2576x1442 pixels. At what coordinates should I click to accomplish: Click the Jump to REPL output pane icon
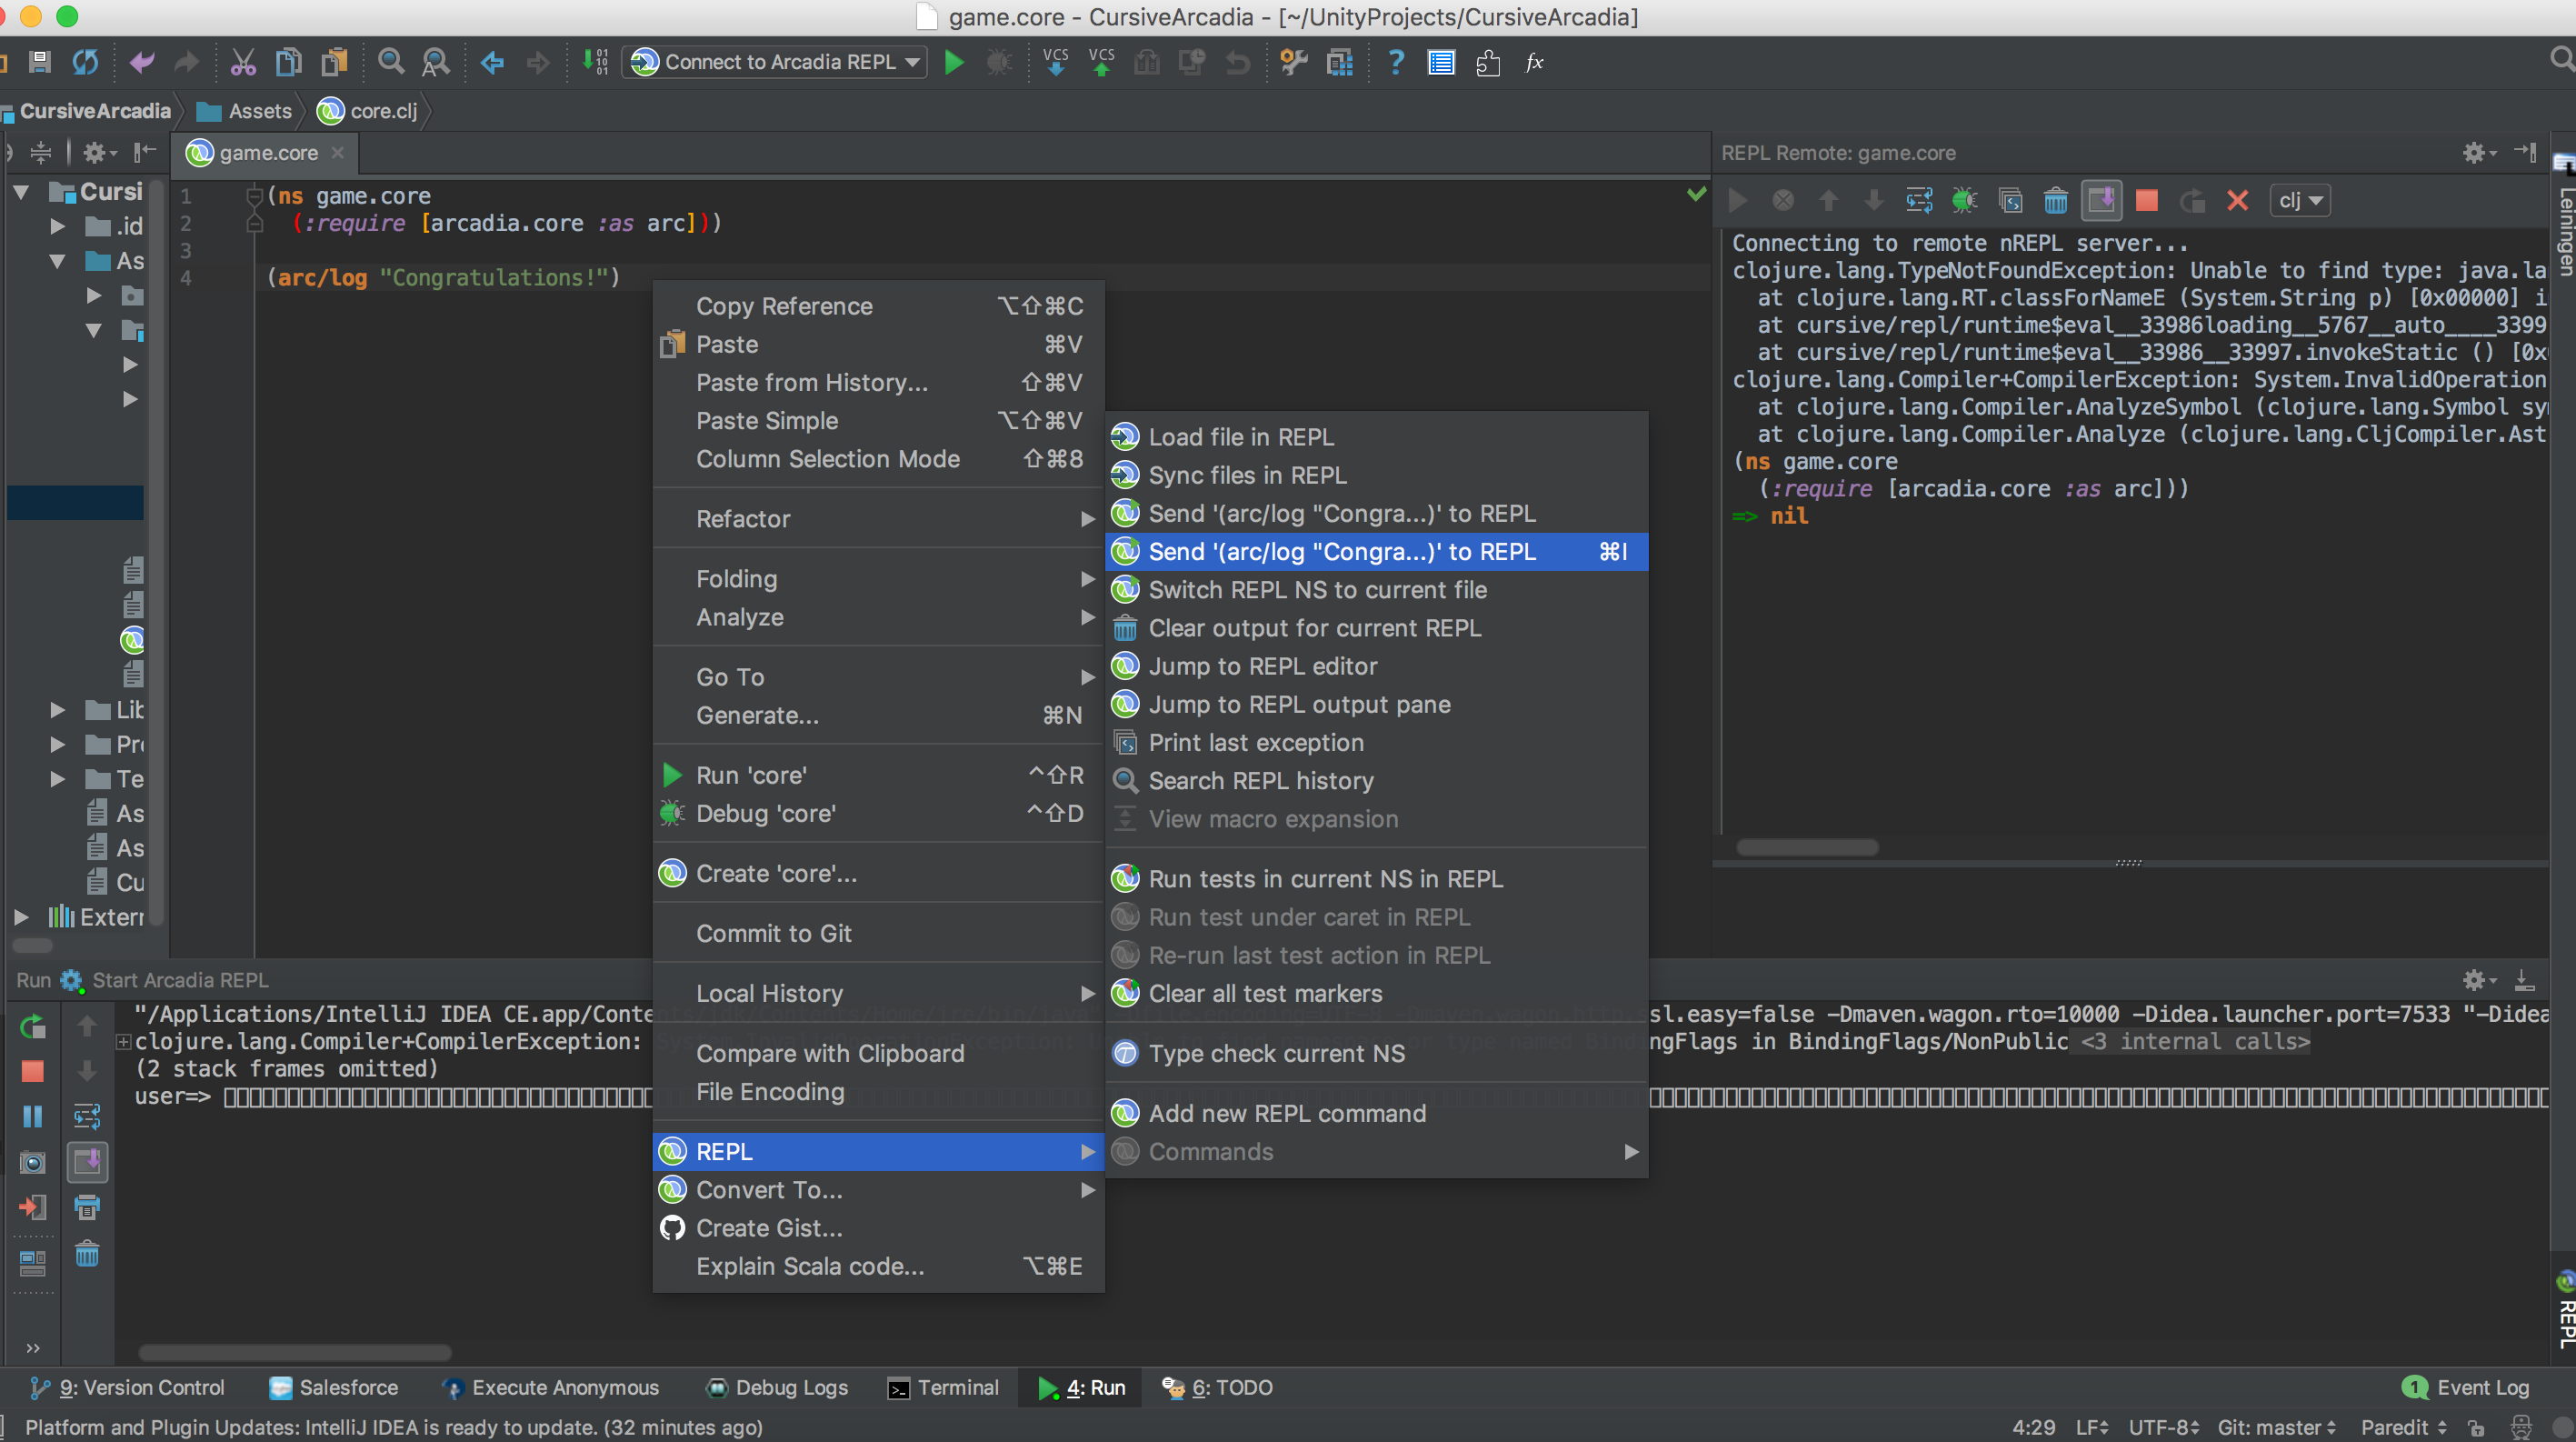1123,705
